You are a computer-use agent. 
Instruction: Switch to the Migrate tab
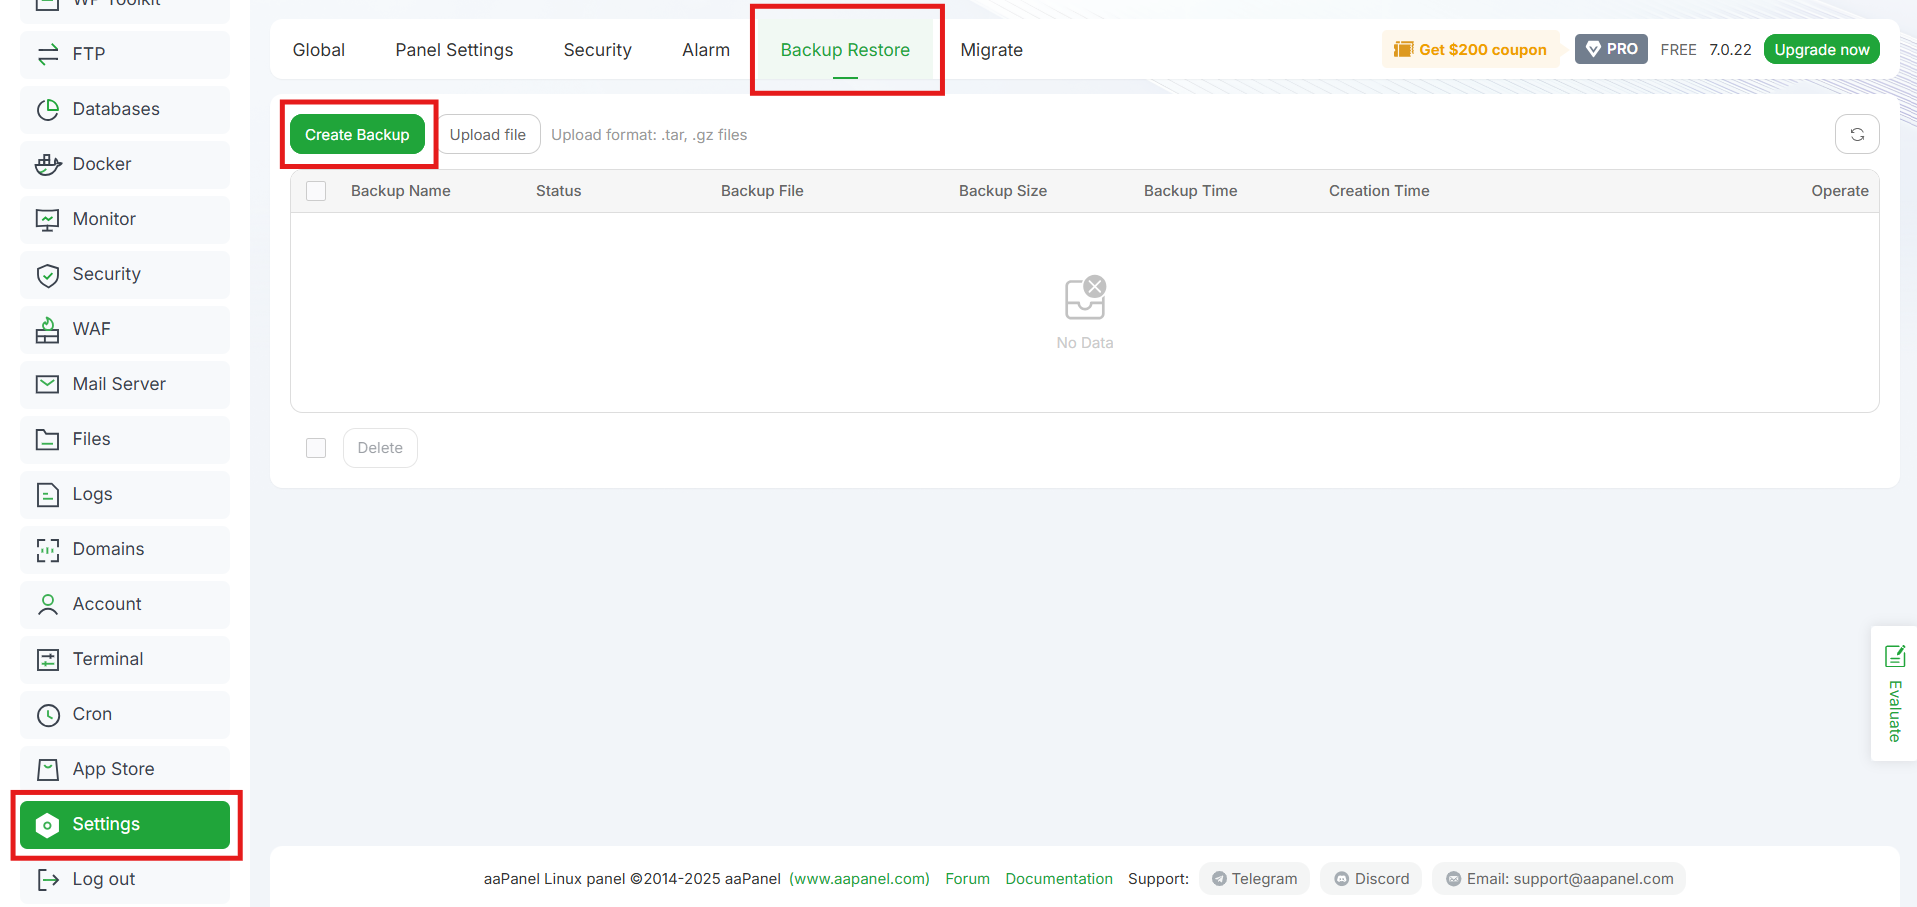pos(990,49)
